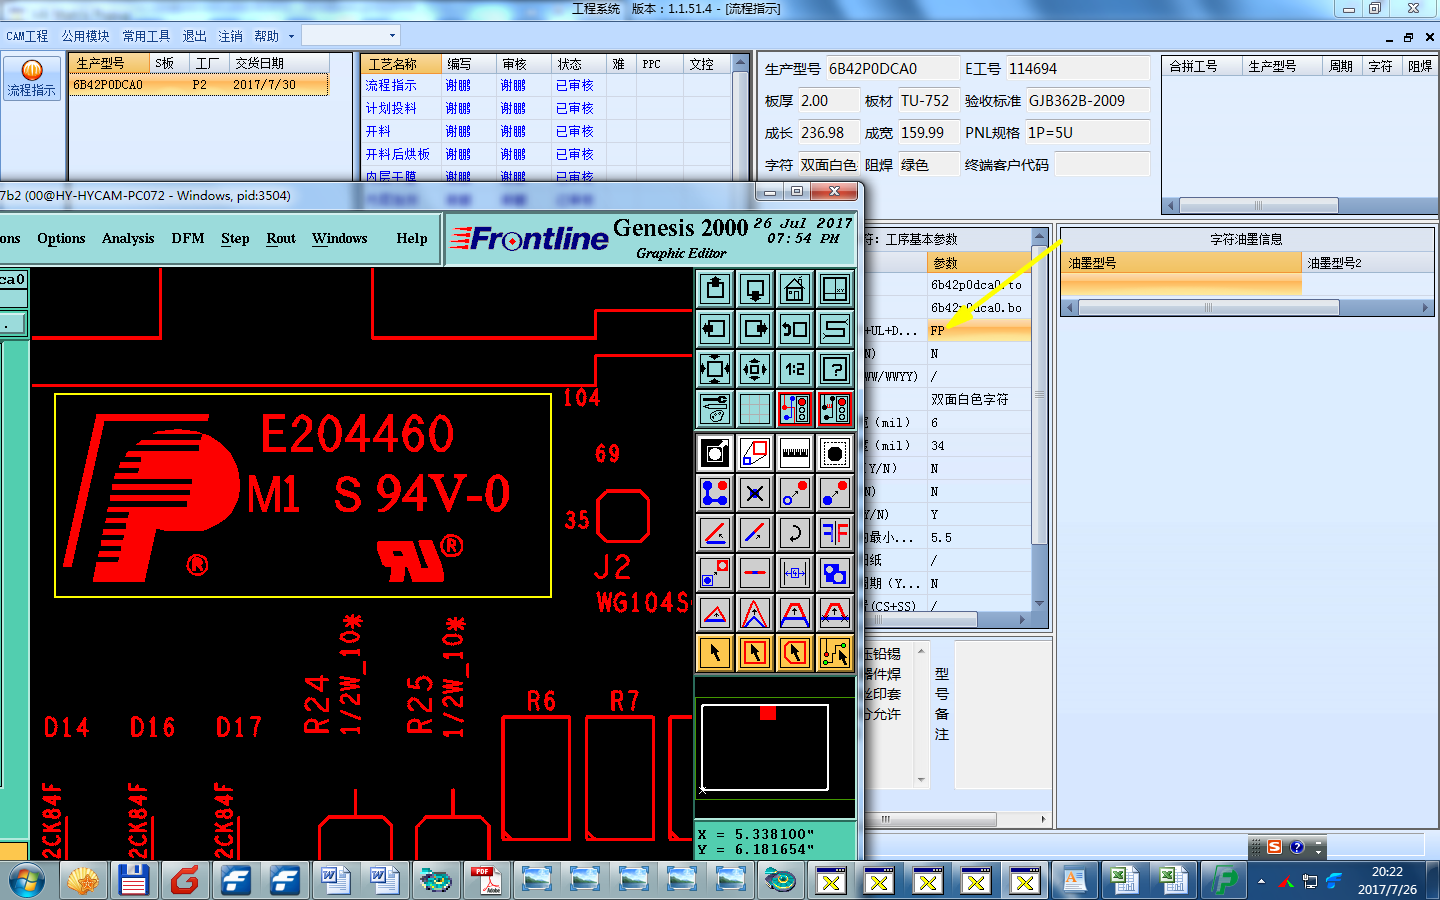This screenshot has height=900, width=1440.
Task: Click the home view house icon
Action: tap(795, 289)
